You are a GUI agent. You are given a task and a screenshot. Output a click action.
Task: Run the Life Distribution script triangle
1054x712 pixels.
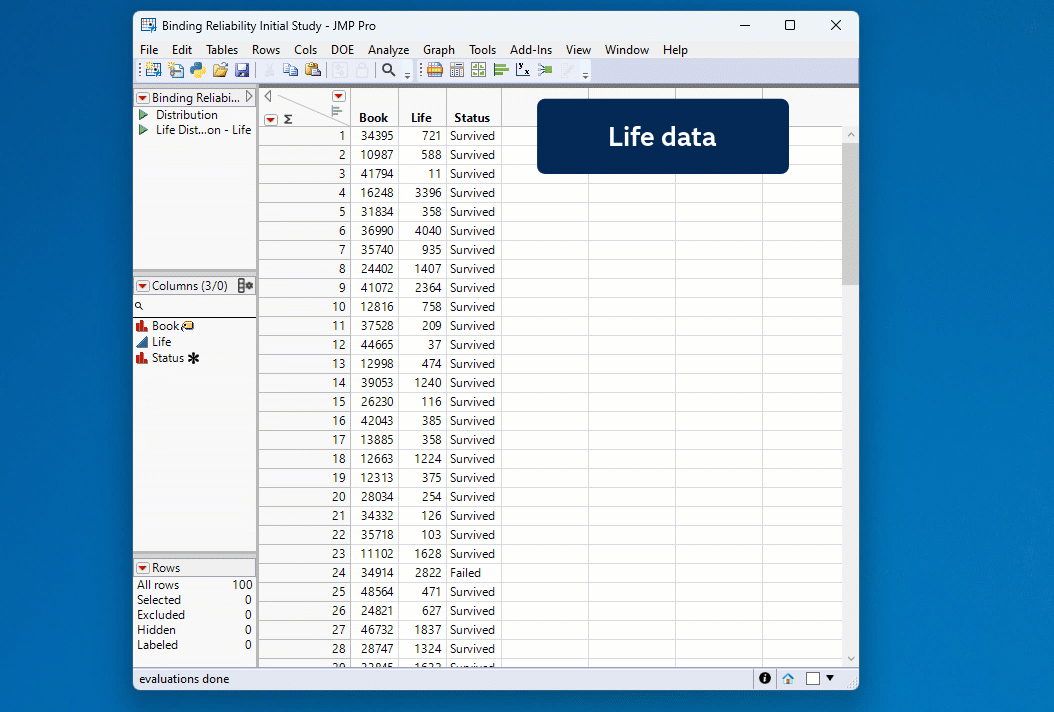coord(143,130)
